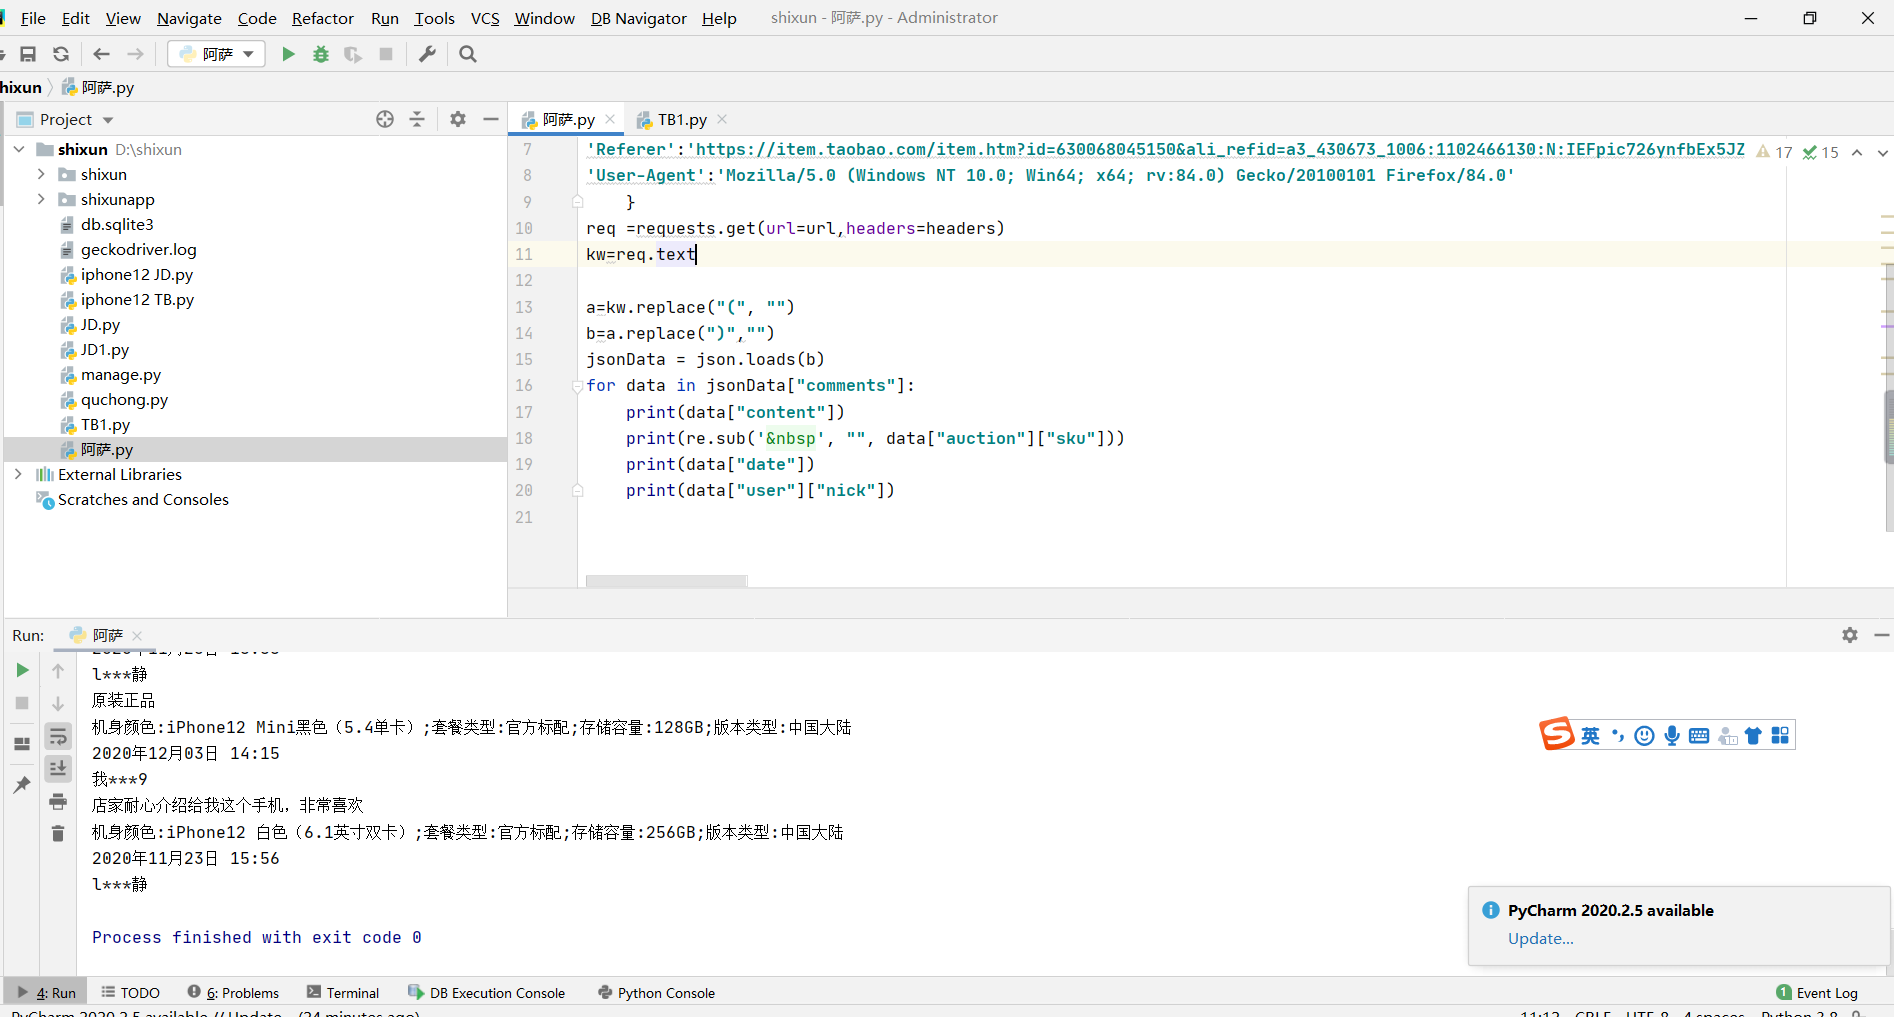
Task: Click the Save All floppy disk icon
Action: tap(28, 54)
